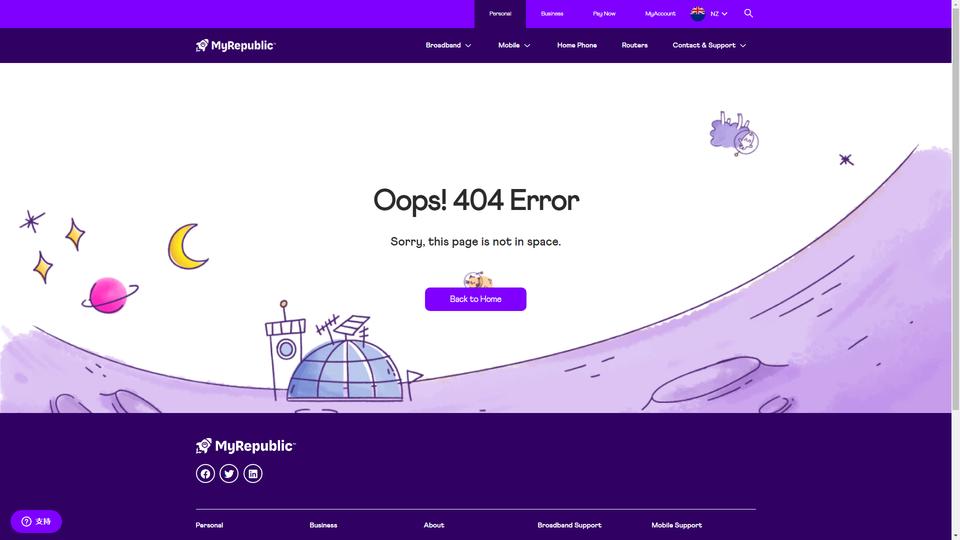The image size is (960, 540).
Task: Open the Twitter social icon
Action: click(x=229, y=473)
